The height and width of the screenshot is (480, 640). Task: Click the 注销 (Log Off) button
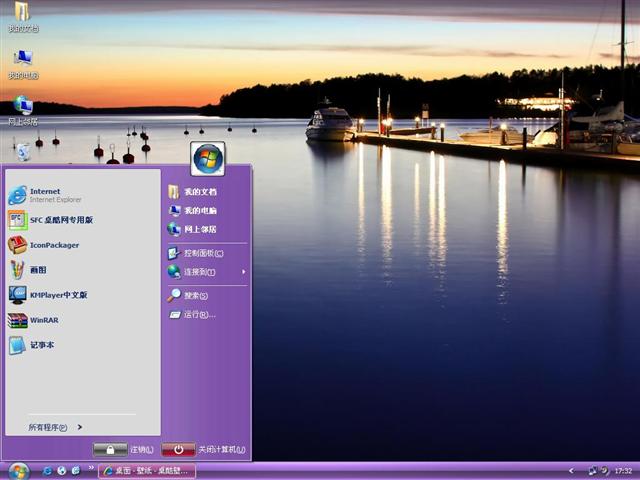tap(125, 450)
